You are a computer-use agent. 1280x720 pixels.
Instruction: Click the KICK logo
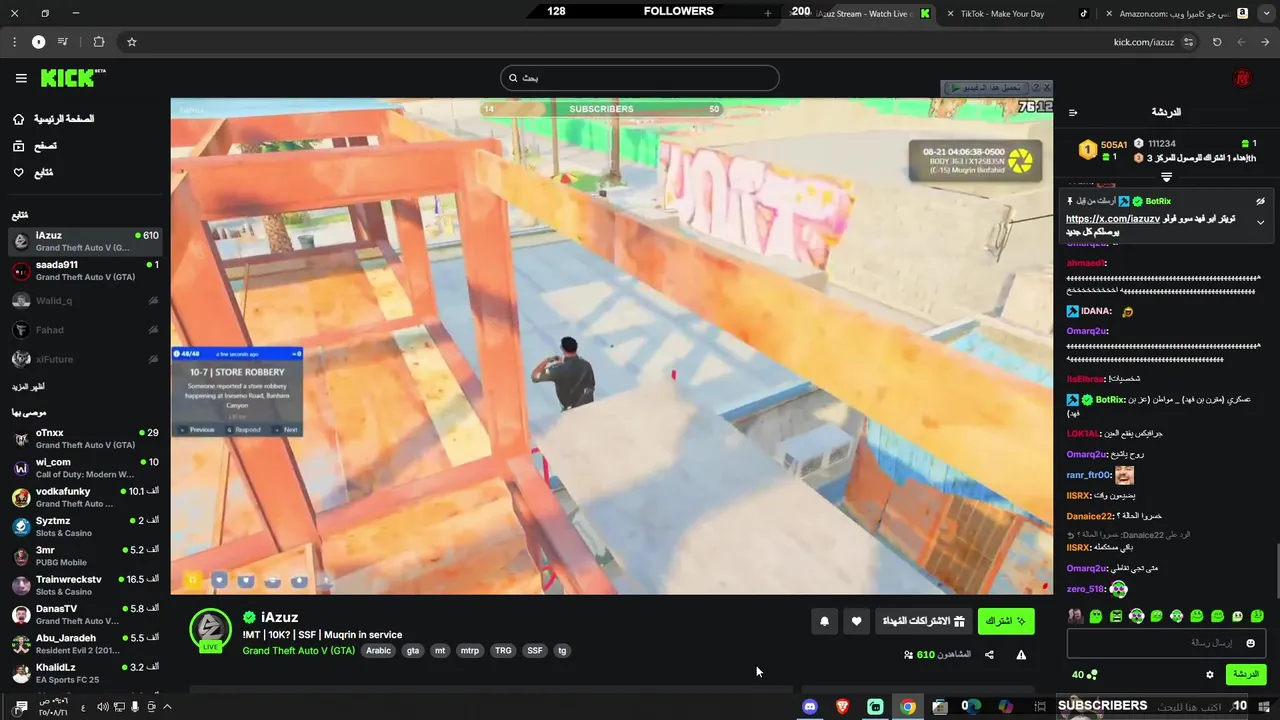[x=72, y=78]
